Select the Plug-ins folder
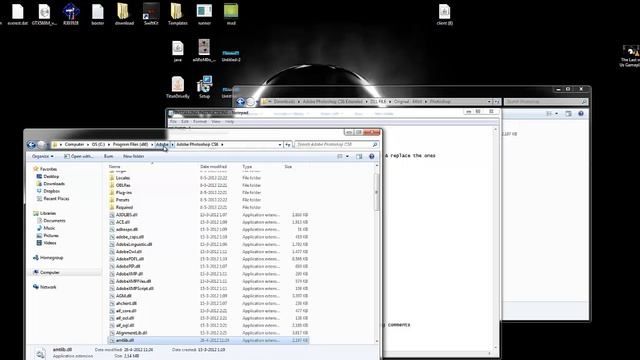The image size is (640, 360). coord(124,193)
